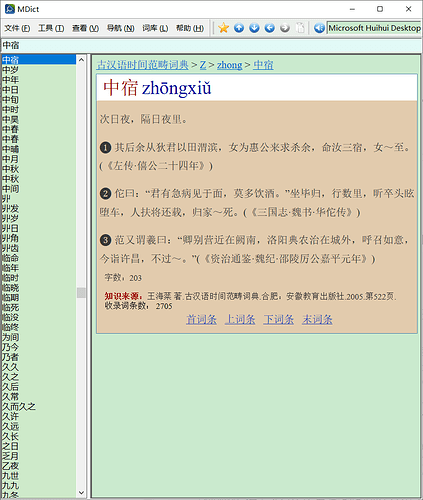Select 临终 in the word list

coord(39,327)
